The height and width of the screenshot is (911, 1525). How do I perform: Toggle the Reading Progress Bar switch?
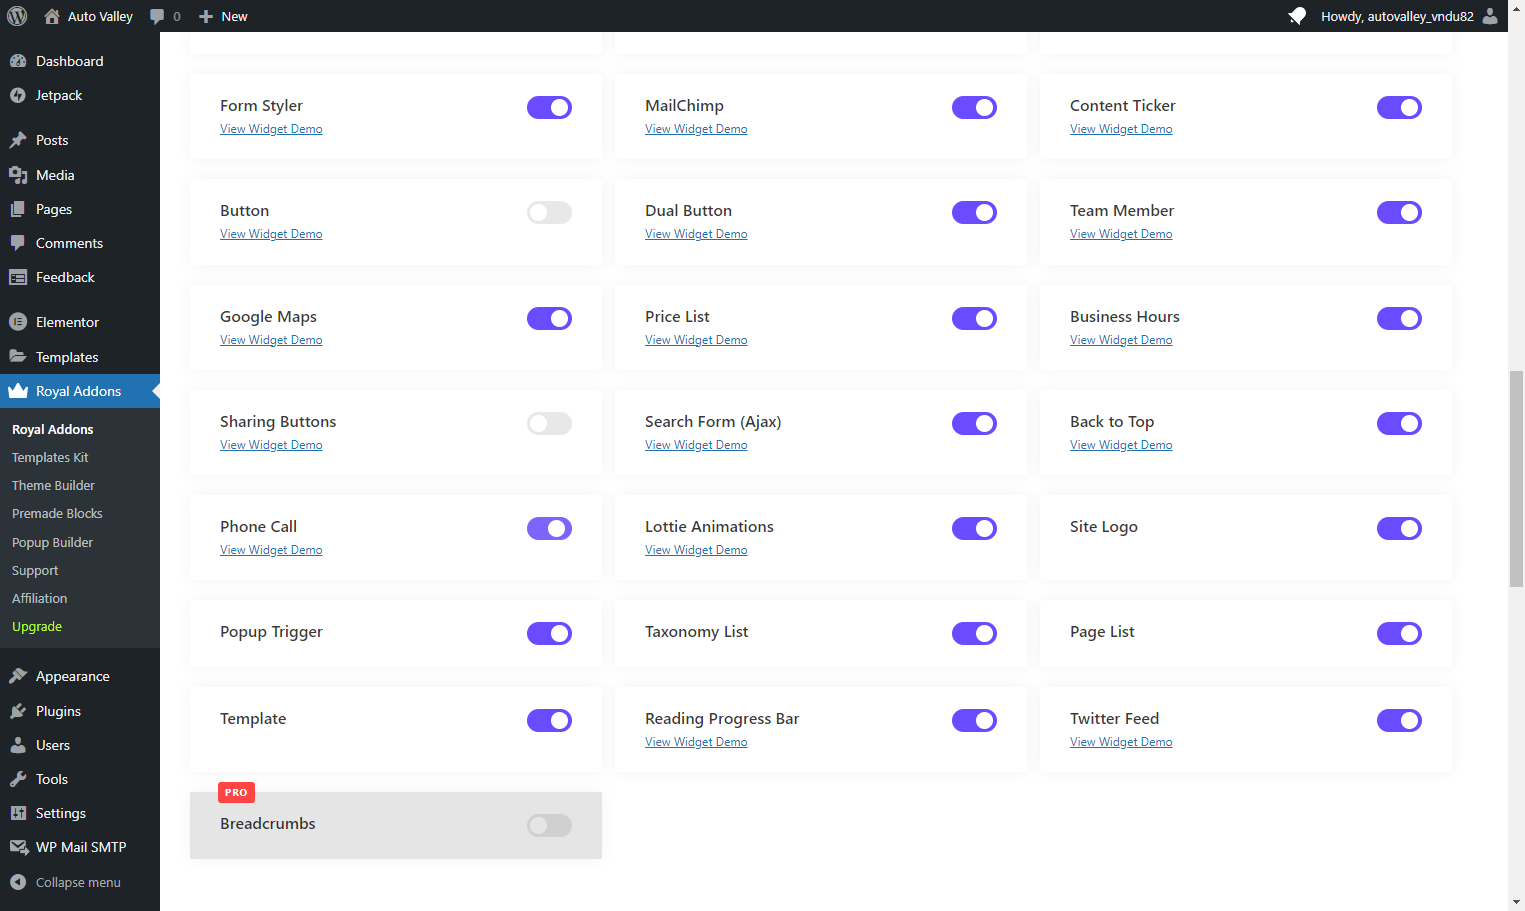[x=974, y=720]
